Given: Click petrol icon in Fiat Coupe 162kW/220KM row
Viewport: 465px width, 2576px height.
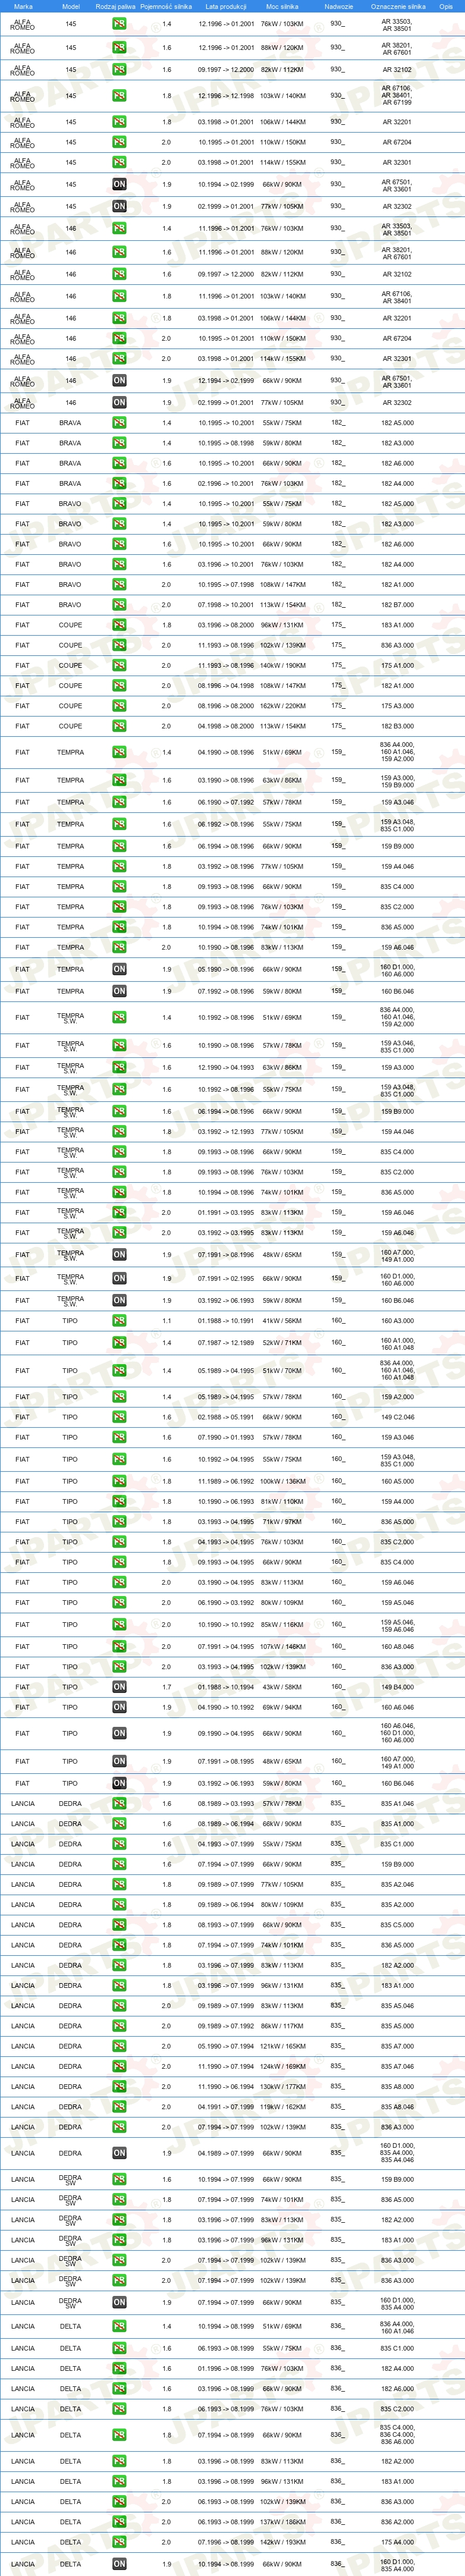Looking at the screenshot, I should click(119, 706).
